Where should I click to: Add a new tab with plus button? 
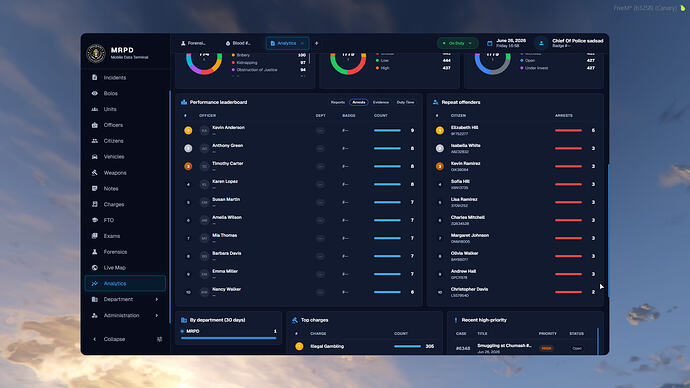pos(316,43)
